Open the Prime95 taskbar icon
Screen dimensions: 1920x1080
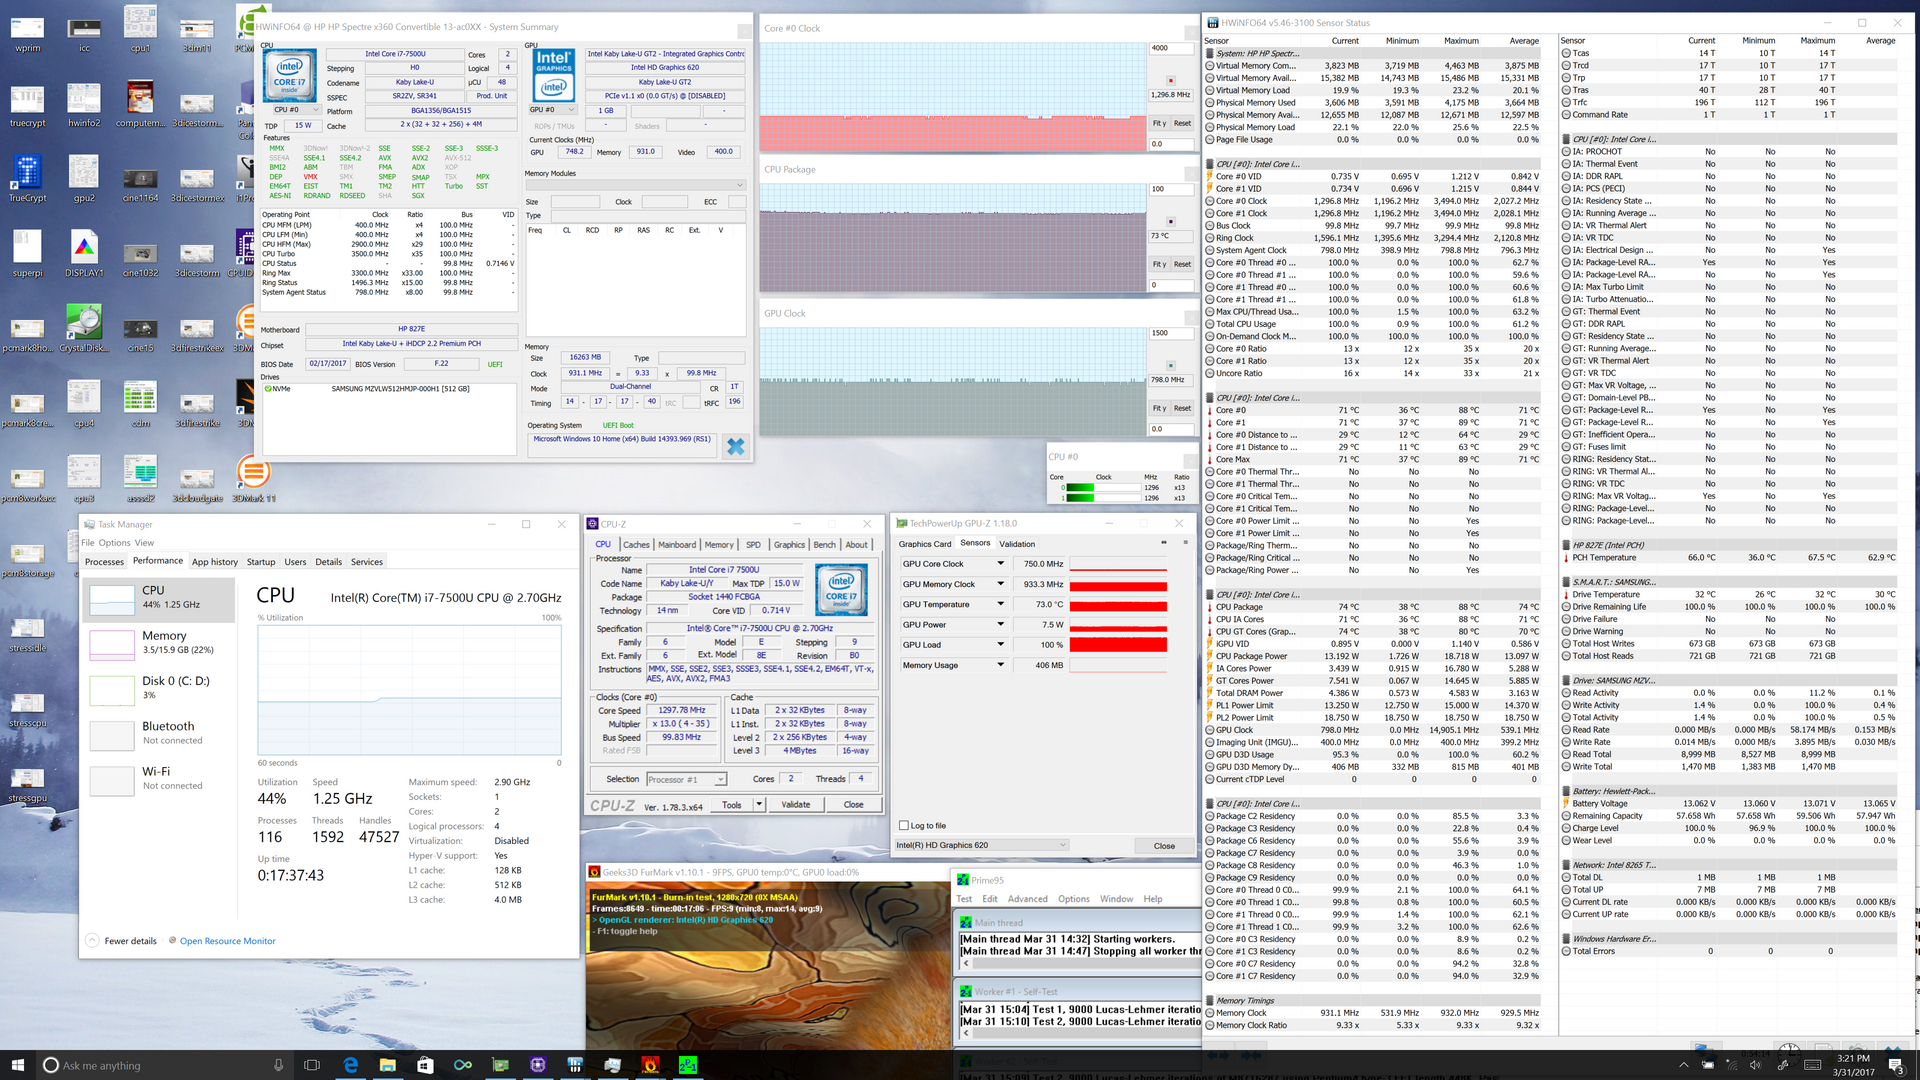click(x=688, y=1065)
